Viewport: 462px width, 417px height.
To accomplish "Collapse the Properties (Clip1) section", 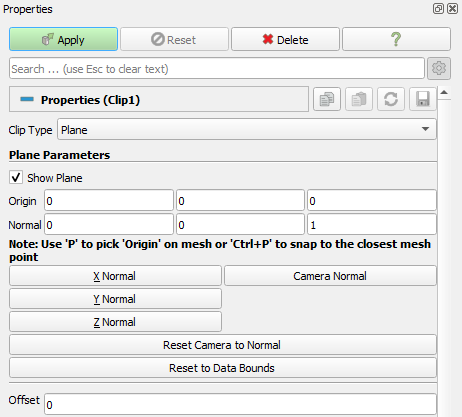I will coord(27,99).
